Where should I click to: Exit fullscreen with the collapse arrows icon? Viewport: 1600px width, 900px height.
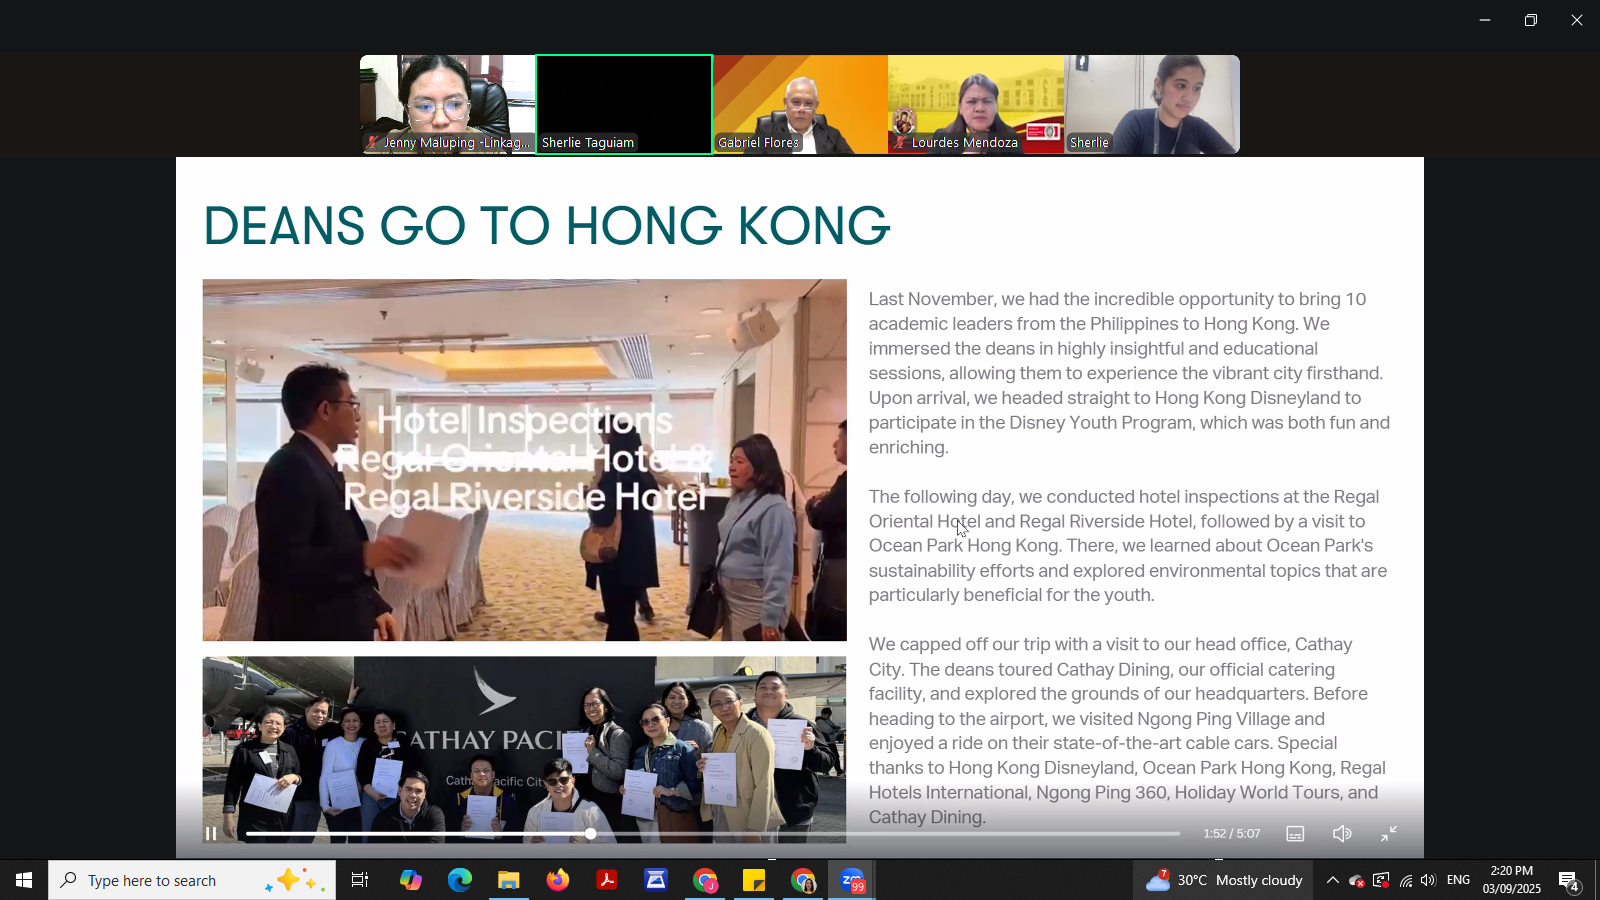[x=1389, y=834]
